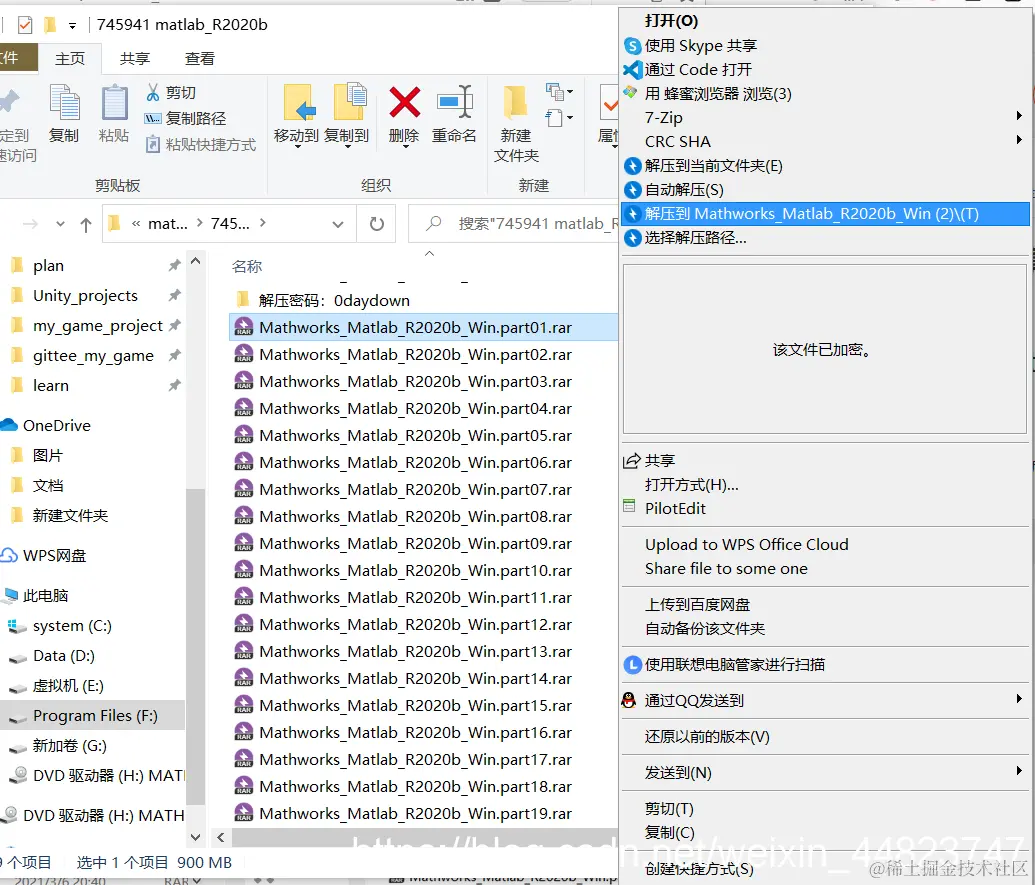The height and width of the screenshot is (885, 1035).
Task: Choose Extract to Mathworks_Matlab_R2020b_Win (2)\
Action: click(x=825, y=214)
